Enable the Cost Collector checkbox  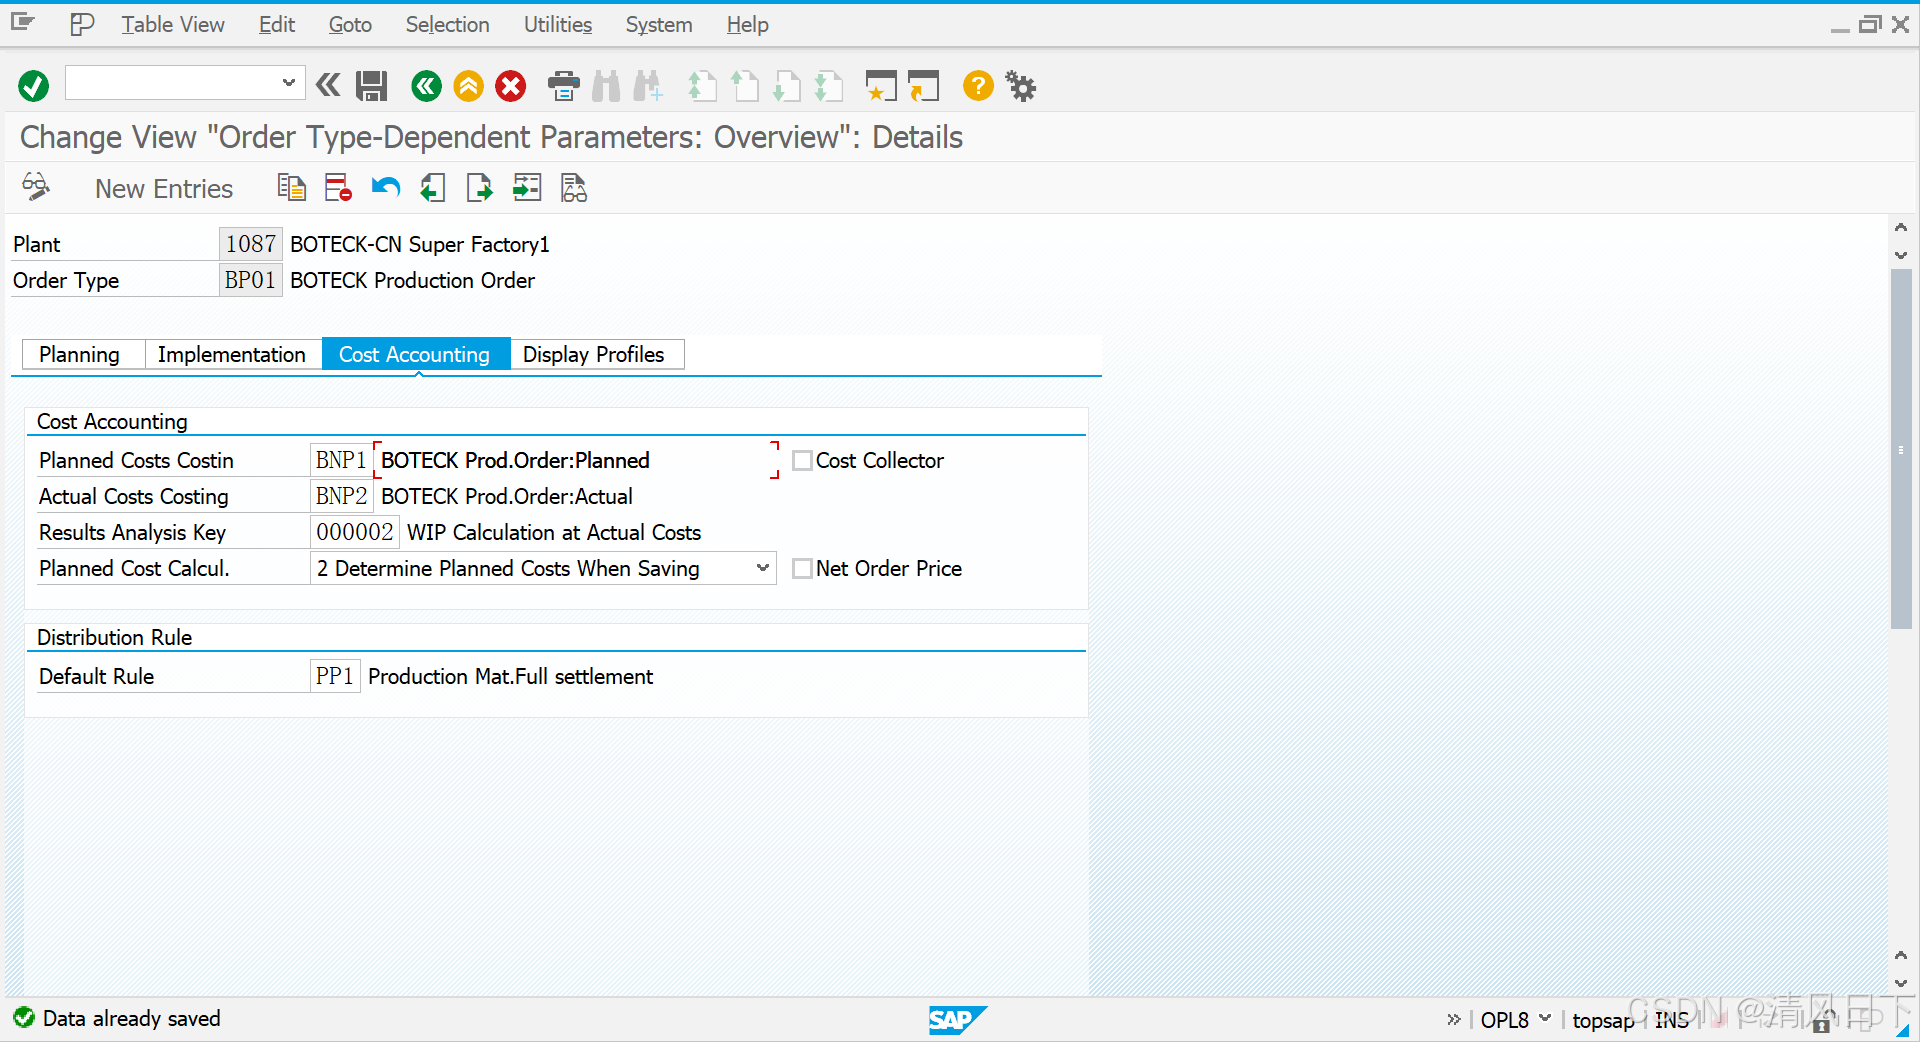coord(802,460)
